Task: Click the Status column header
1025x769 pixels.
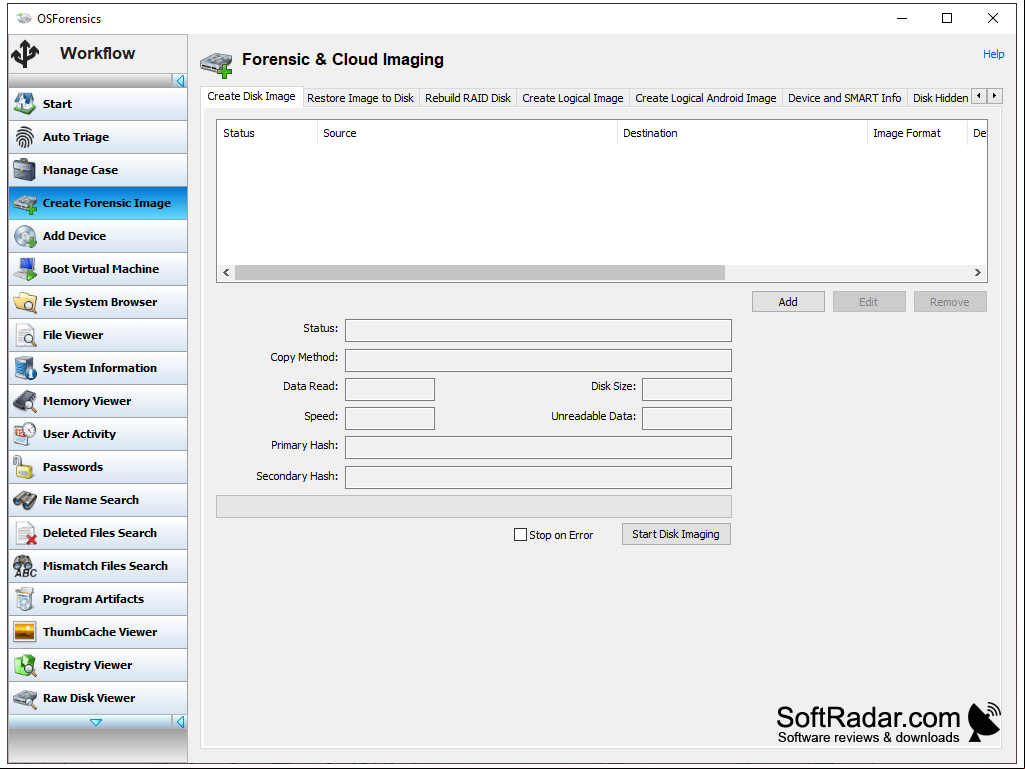Action: [267, 133]
